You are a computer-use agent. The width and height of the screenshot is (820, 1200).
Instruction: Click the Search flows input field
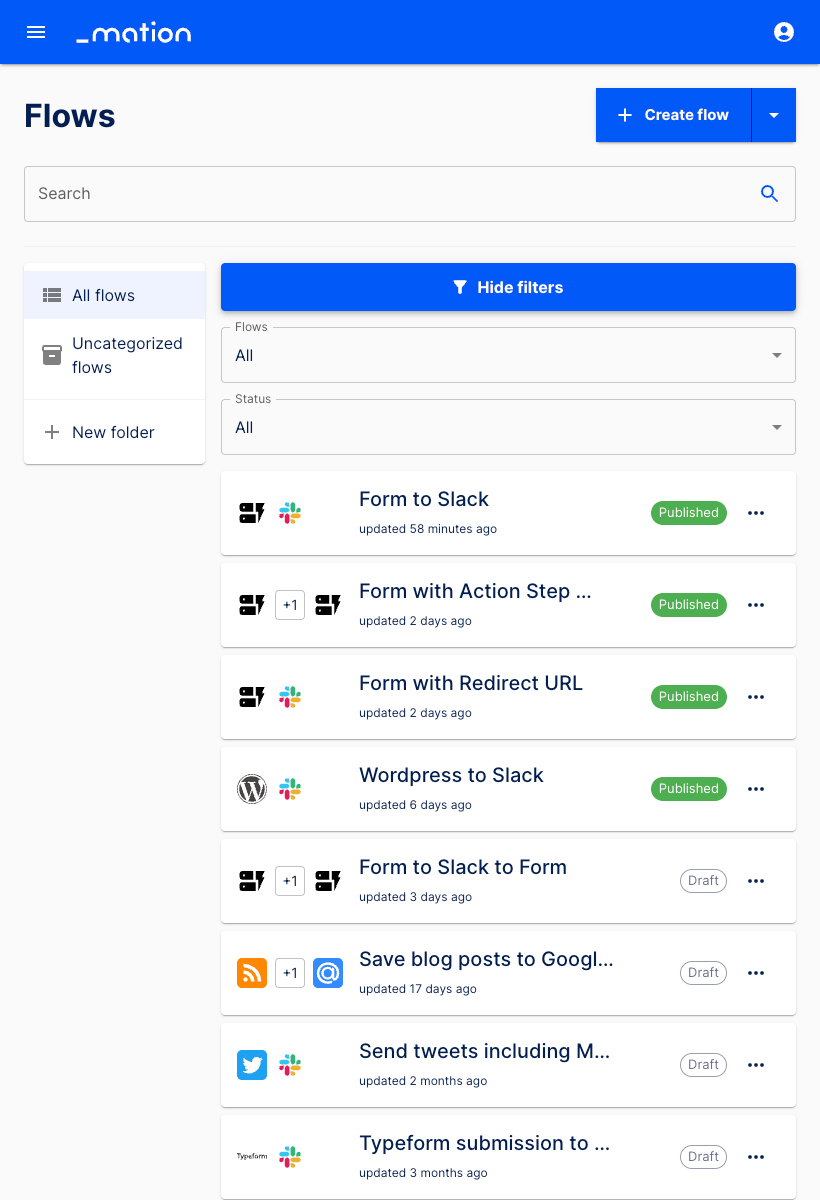[390, 194]
